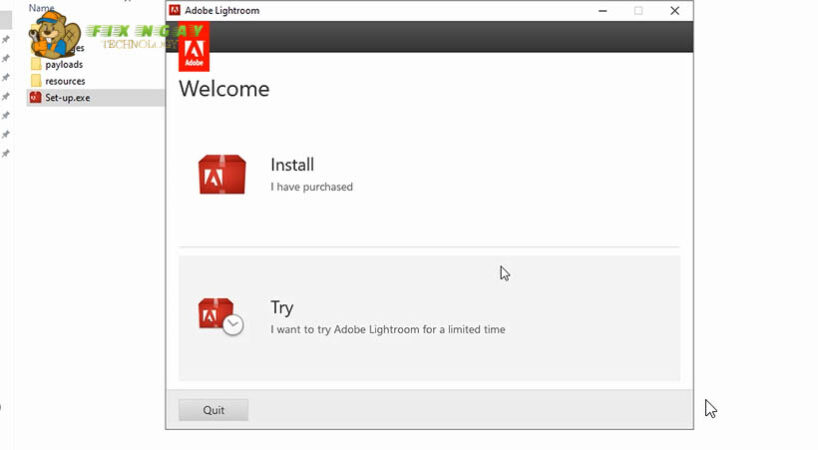Image resolution: width=818 pixels, height=450 pixels.
Task: Select the Set-up.exe file icon
Action: (35, 98)
